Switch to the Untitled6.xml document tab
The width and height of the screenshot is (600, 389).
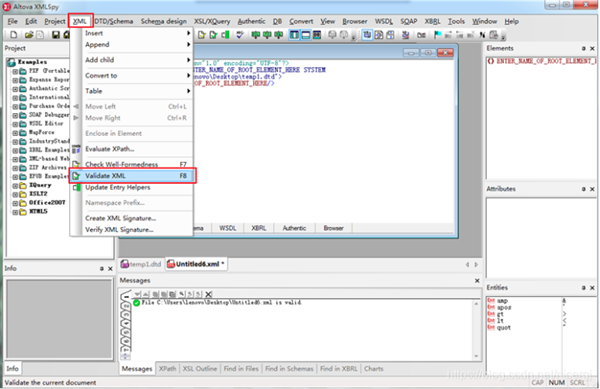click(x=196, y=264)
